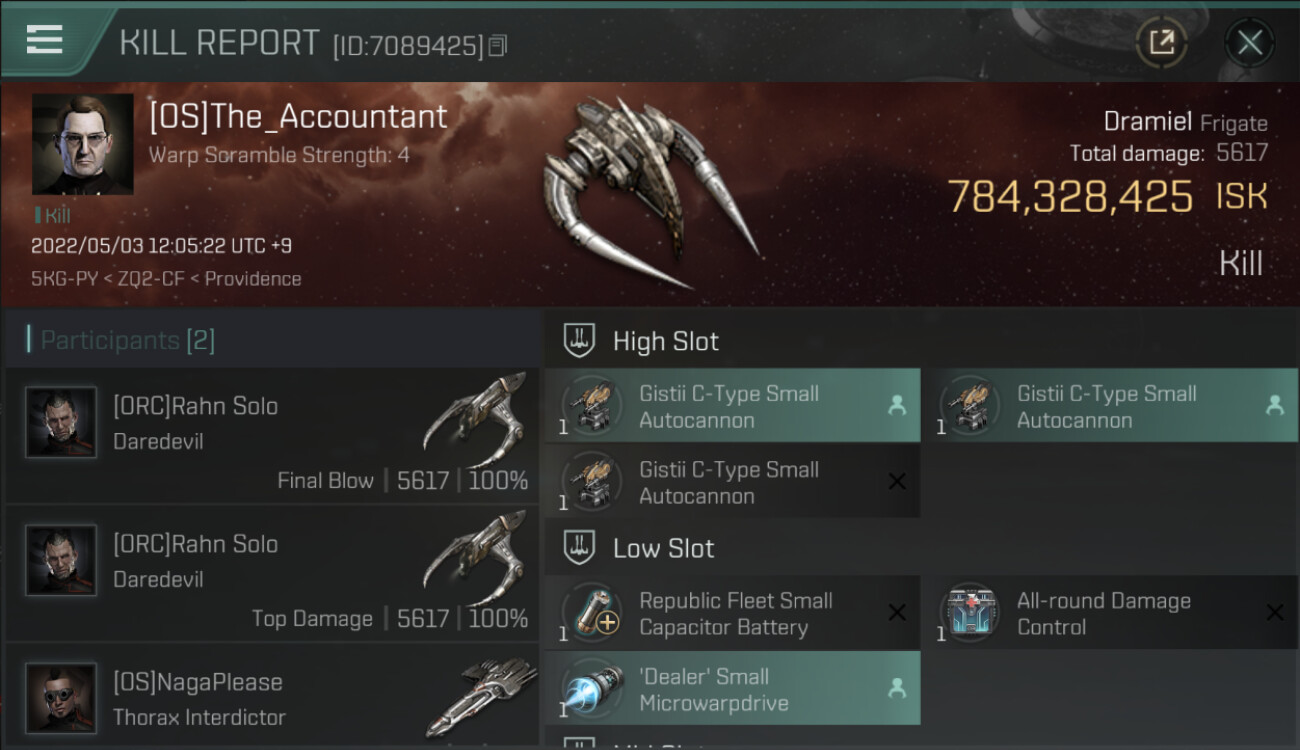Click the person icon on the Microwarpdrive row

coord(897,688)
